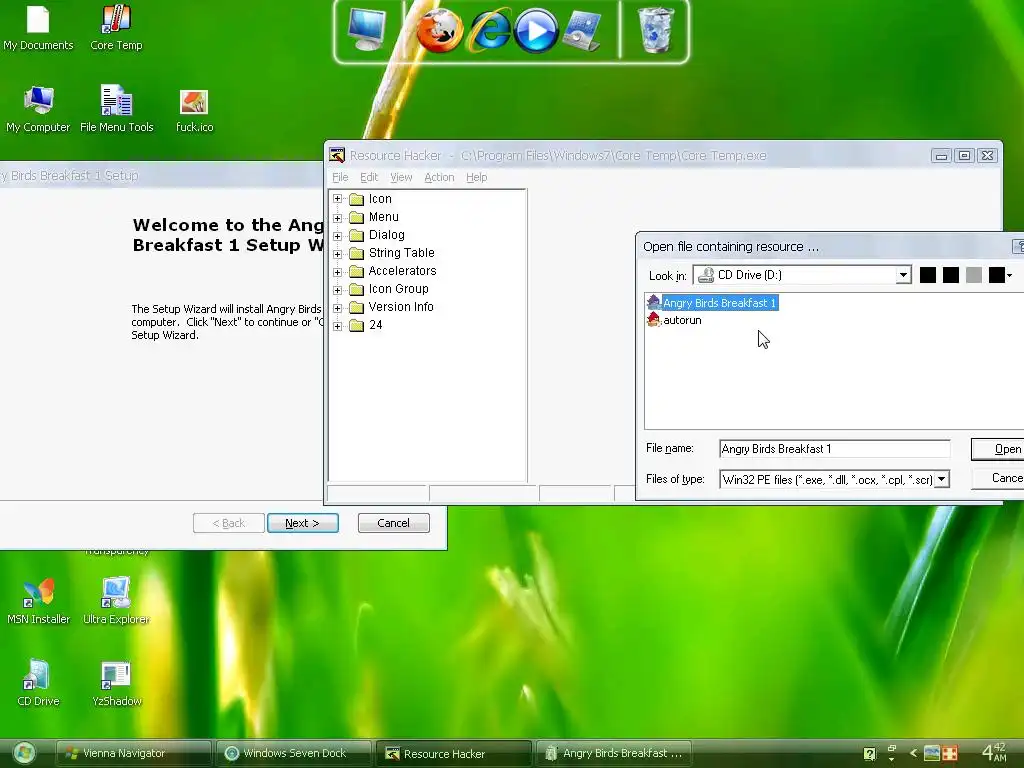Open the Recycle Bin from the dock

point(656,30)
